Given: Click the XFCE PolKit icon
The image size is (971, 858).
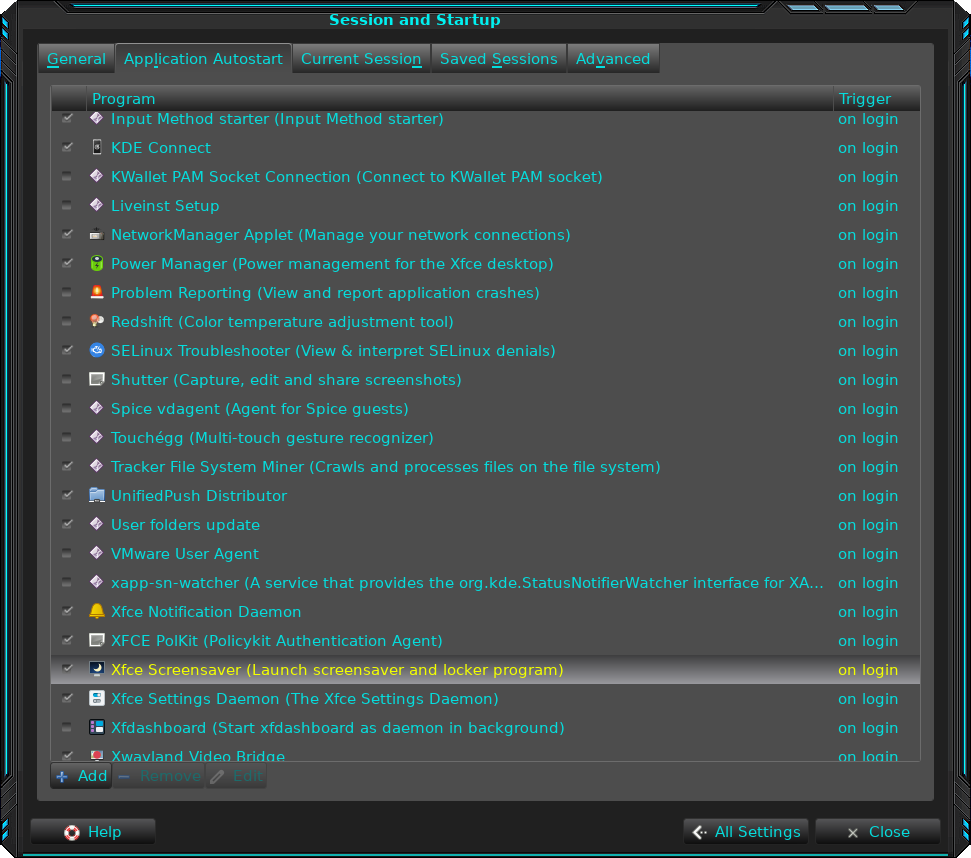Looking at the screenshot, I should point(97,640).
